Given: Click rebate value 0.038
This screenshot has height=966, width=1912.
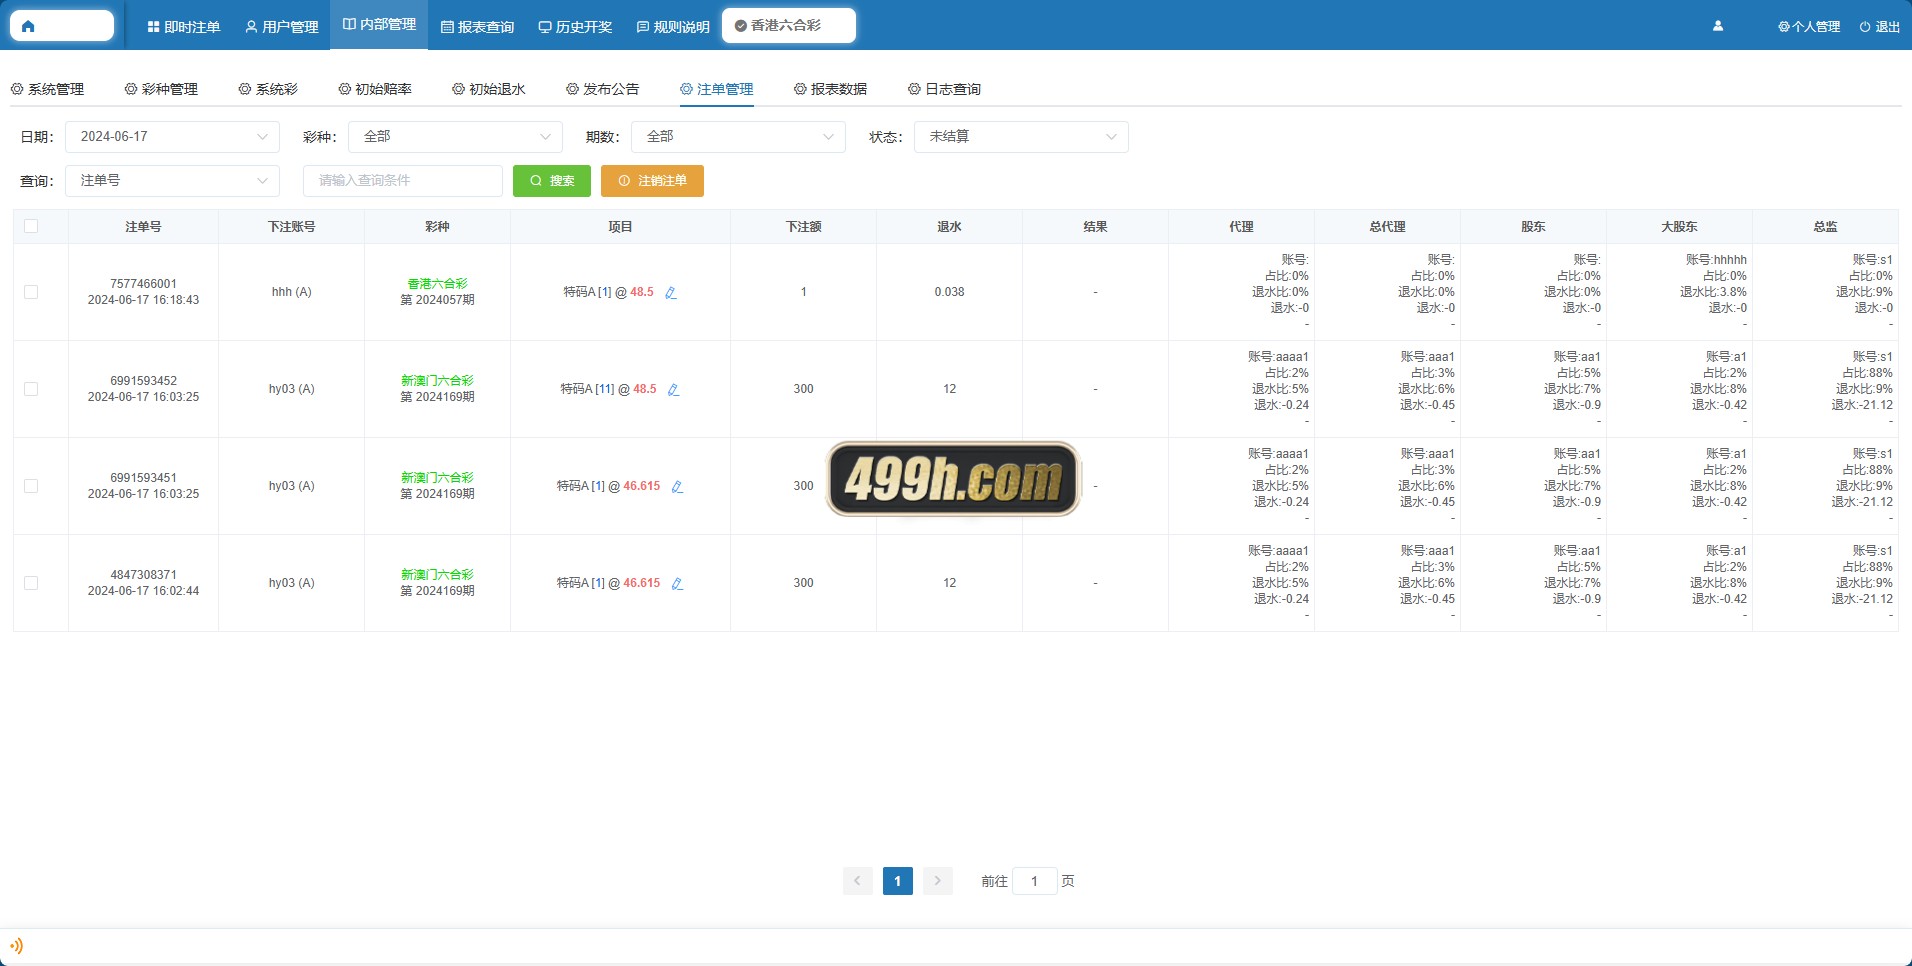Looking at the screenshot, I should [x=949, y=292].
